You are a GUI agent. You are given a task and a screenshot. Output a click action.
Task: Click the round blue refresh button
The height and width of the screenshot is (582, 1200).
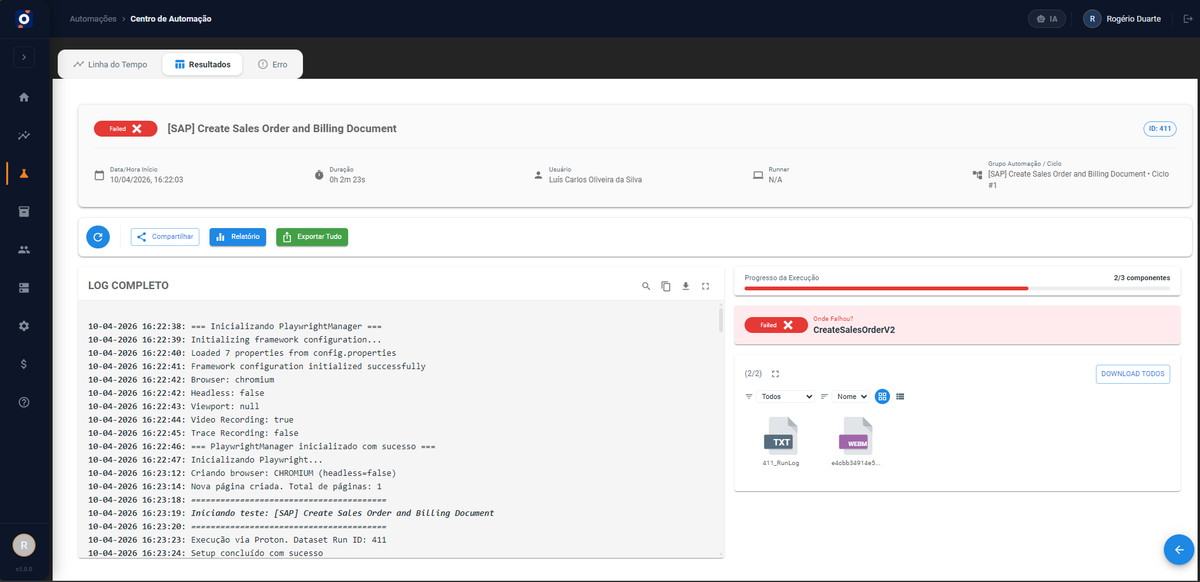click(x=98, y=237)
